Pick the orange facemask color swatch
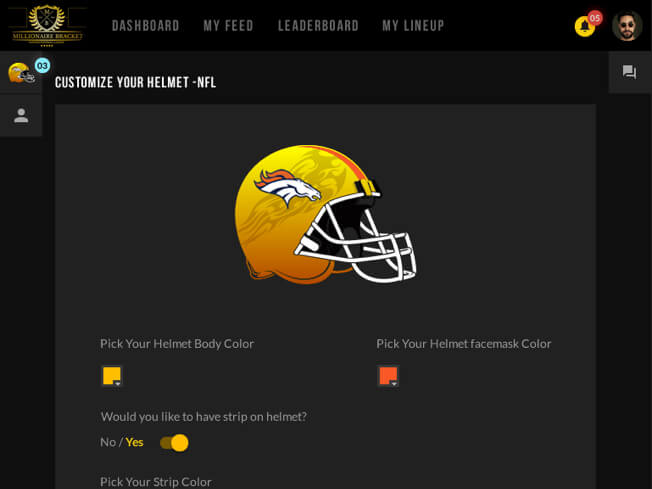Viewport: 652px width, 489px height. (388, 376)
